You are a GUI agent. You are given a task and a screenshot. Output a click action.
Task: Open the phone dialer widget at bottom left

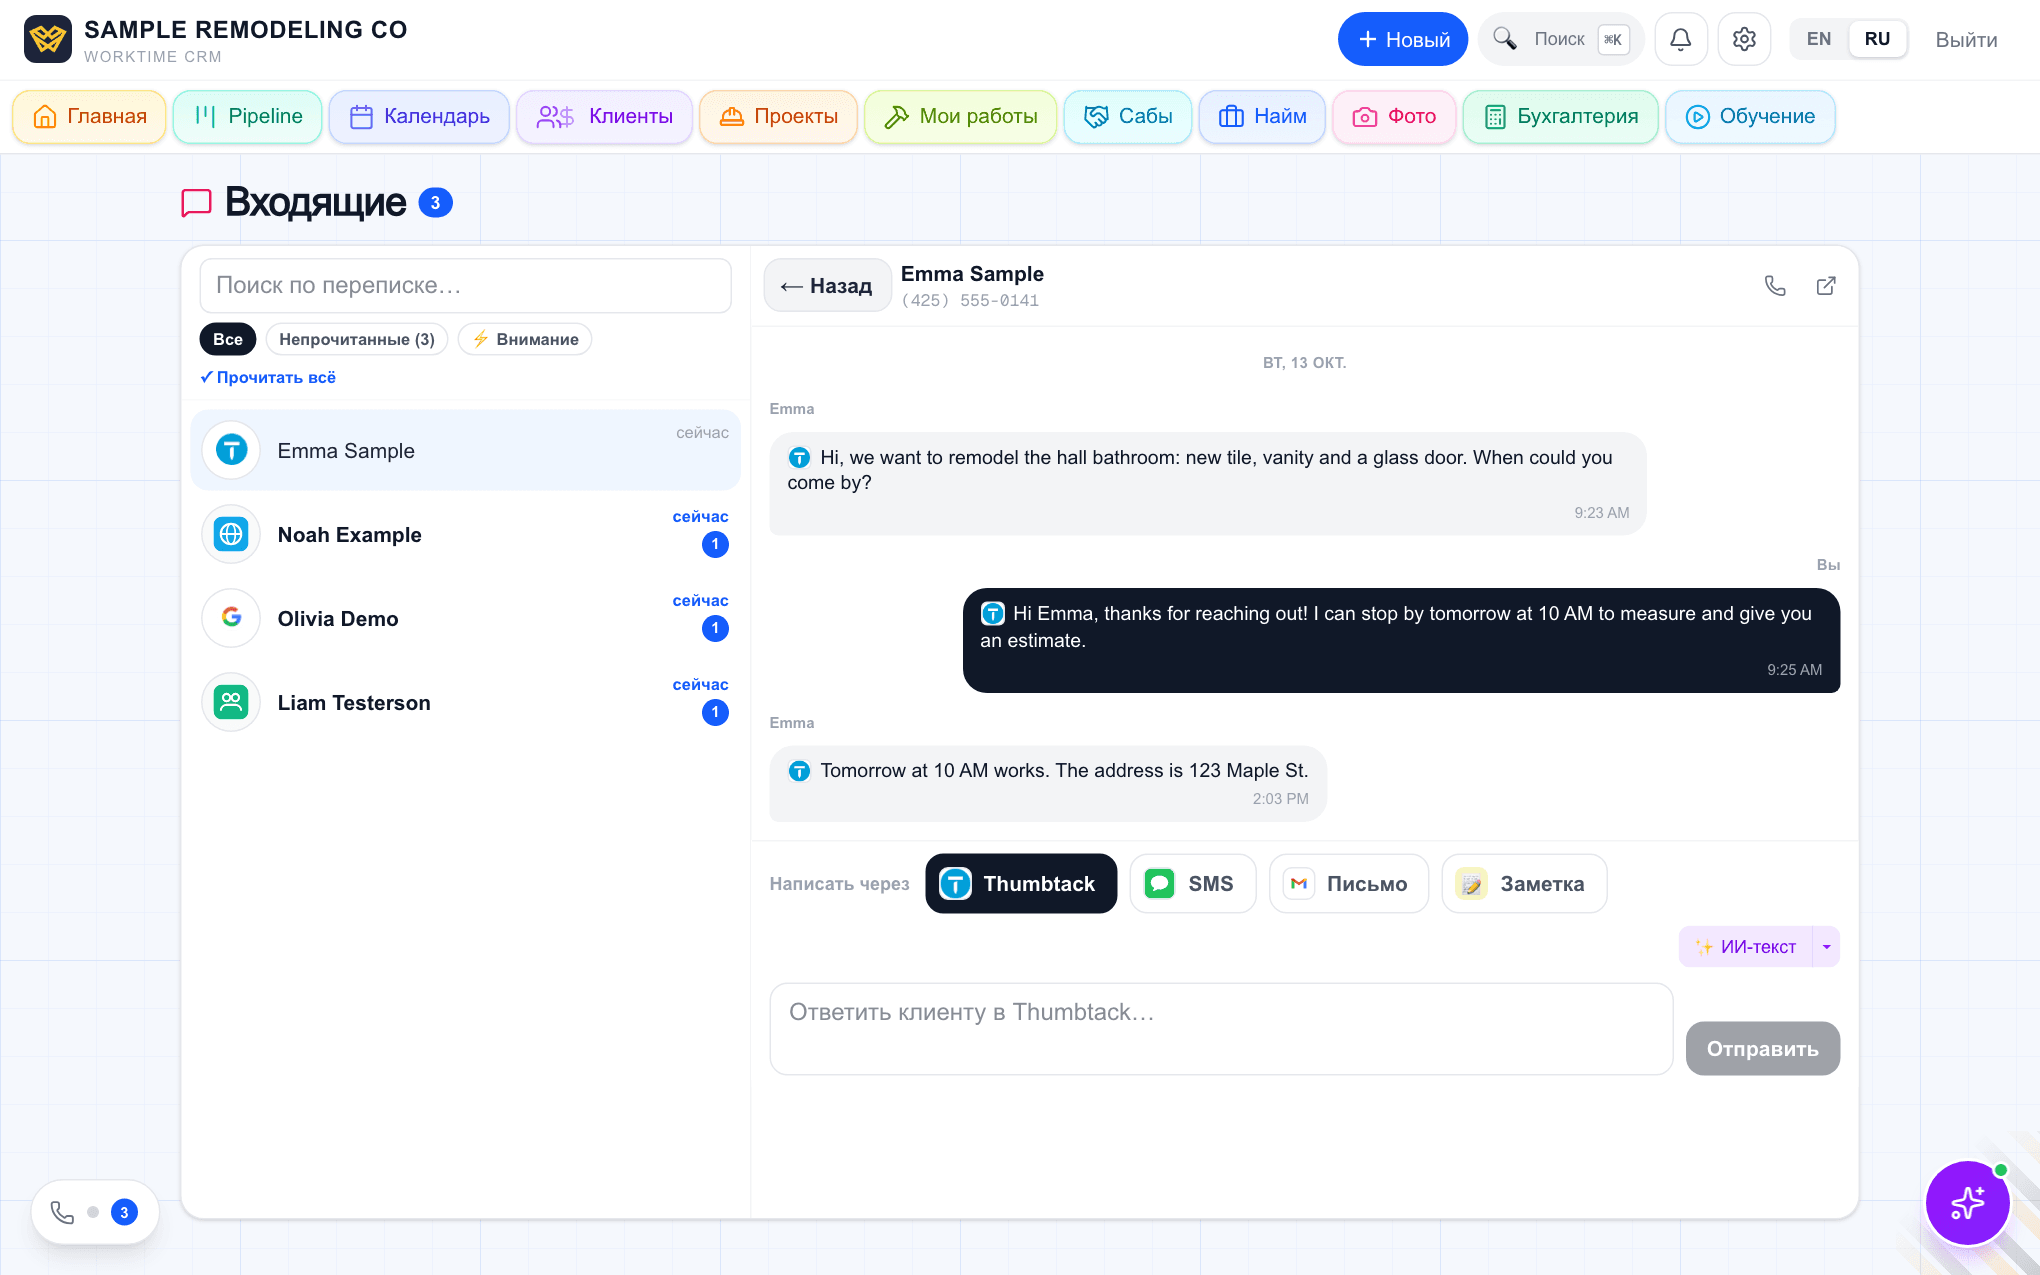(95, 1212)
